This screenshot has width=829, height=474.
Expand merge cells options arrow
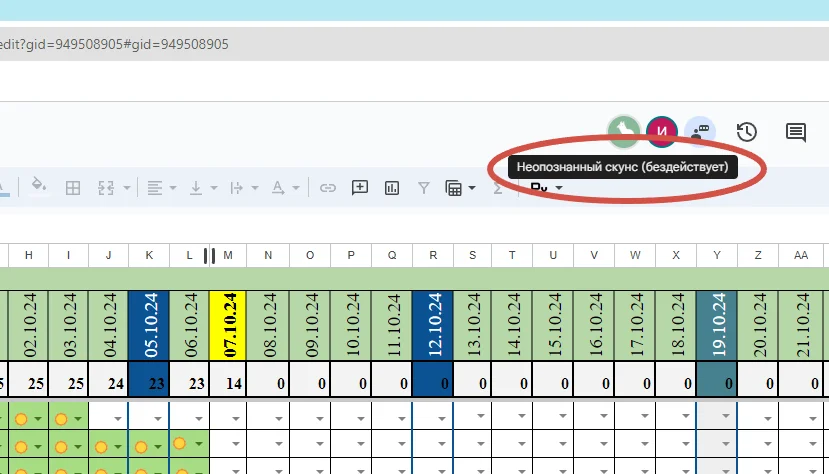coord(127,188)
